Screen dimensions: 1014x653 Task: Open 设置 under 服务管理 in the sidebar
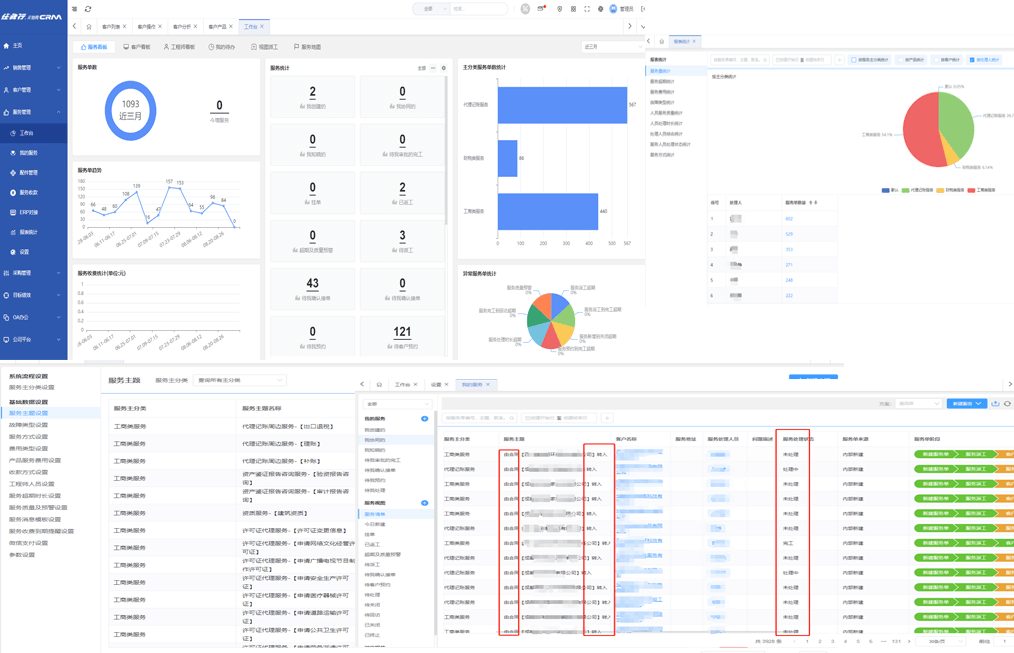(x=24, y=252)
